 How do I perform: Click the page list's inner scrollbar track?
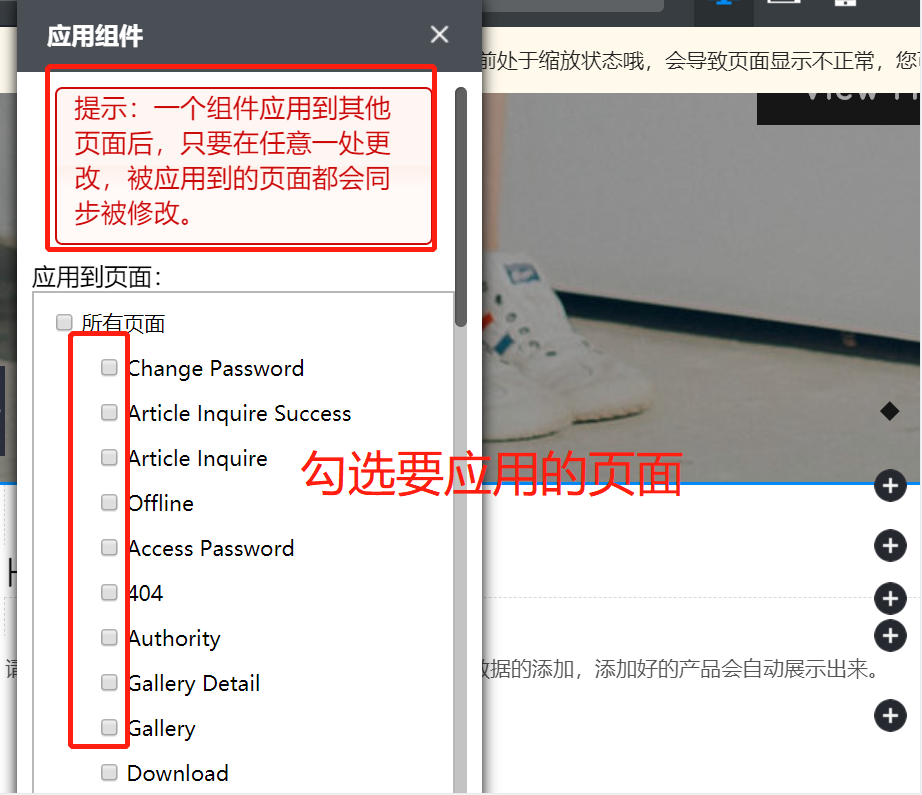(459, 559)
